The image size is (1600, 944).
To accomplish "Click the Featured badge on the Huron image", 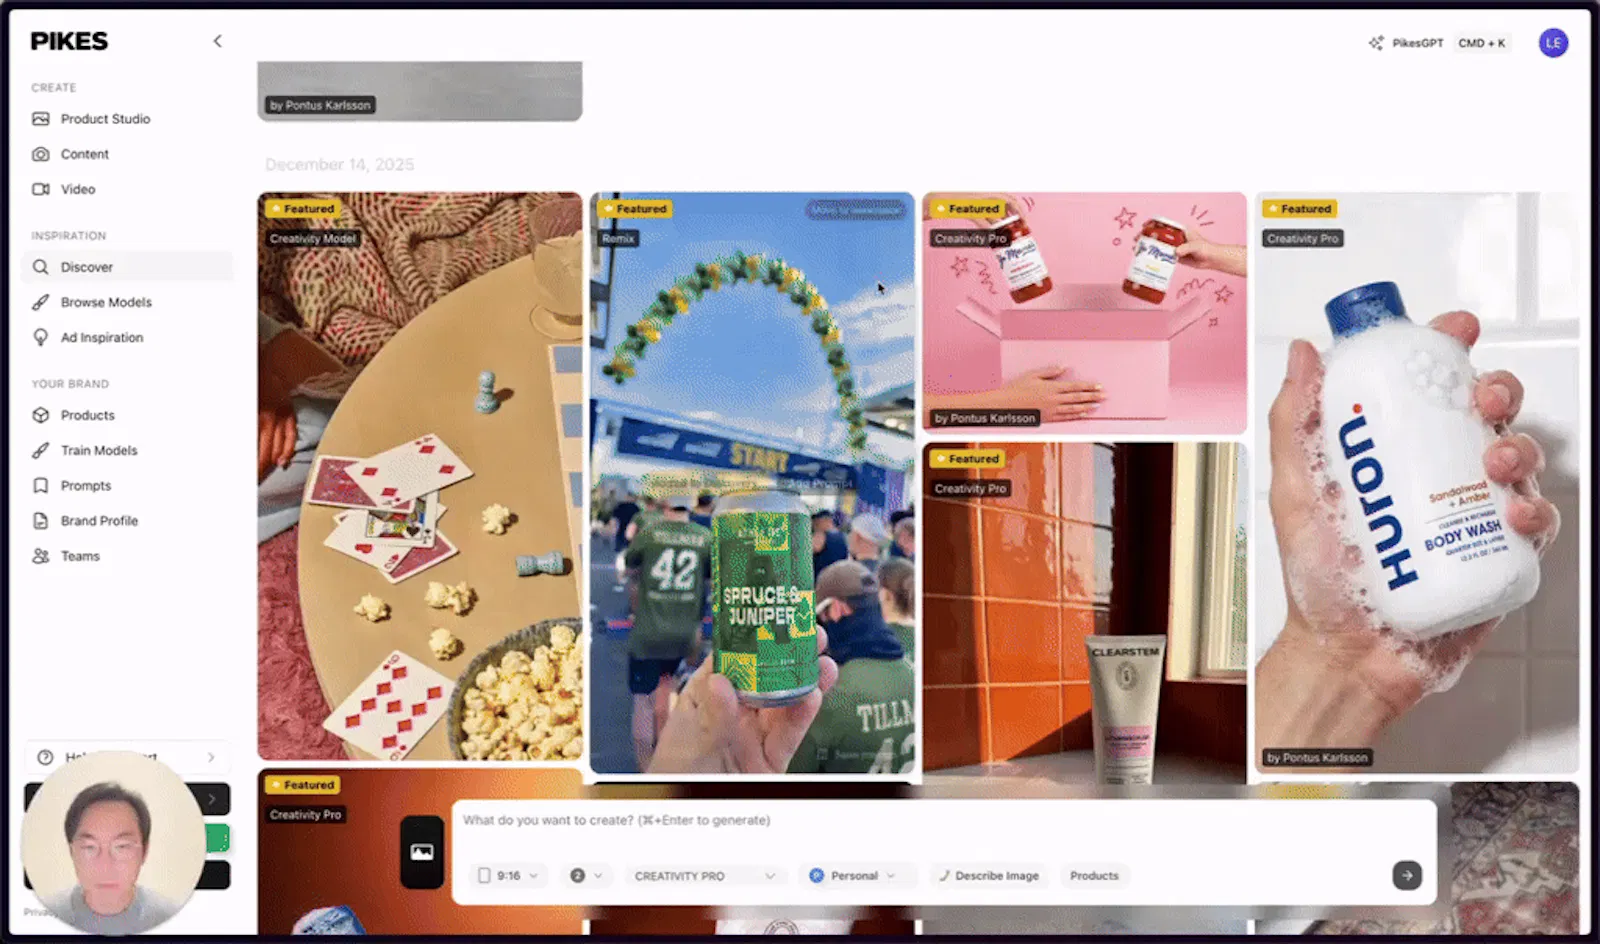I will pos(1300,209).
